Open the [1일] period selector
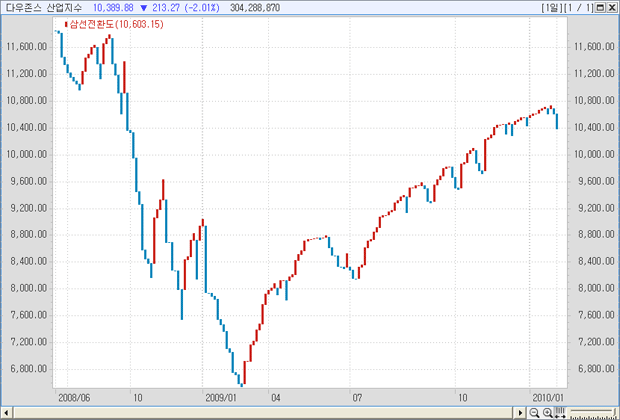Screen dimensions: 620x420 (x=551, y=7)
